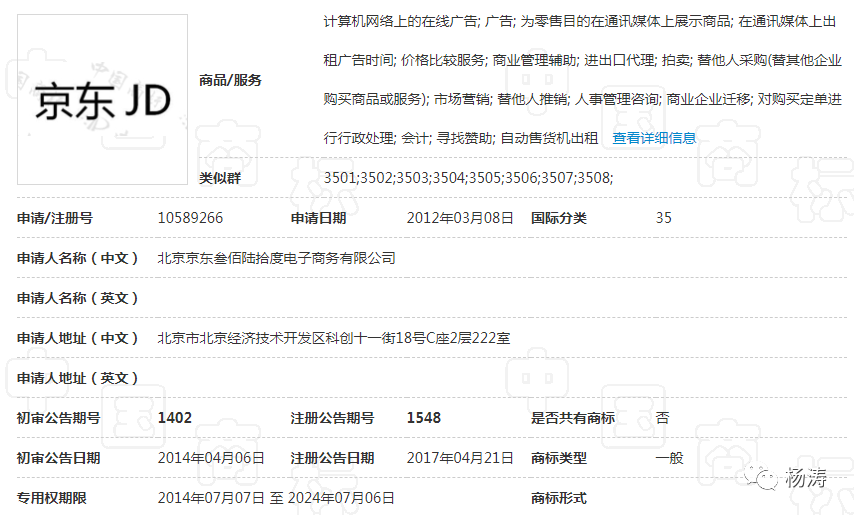Click preliminary announcement issue number 1402

click(174, 418)
